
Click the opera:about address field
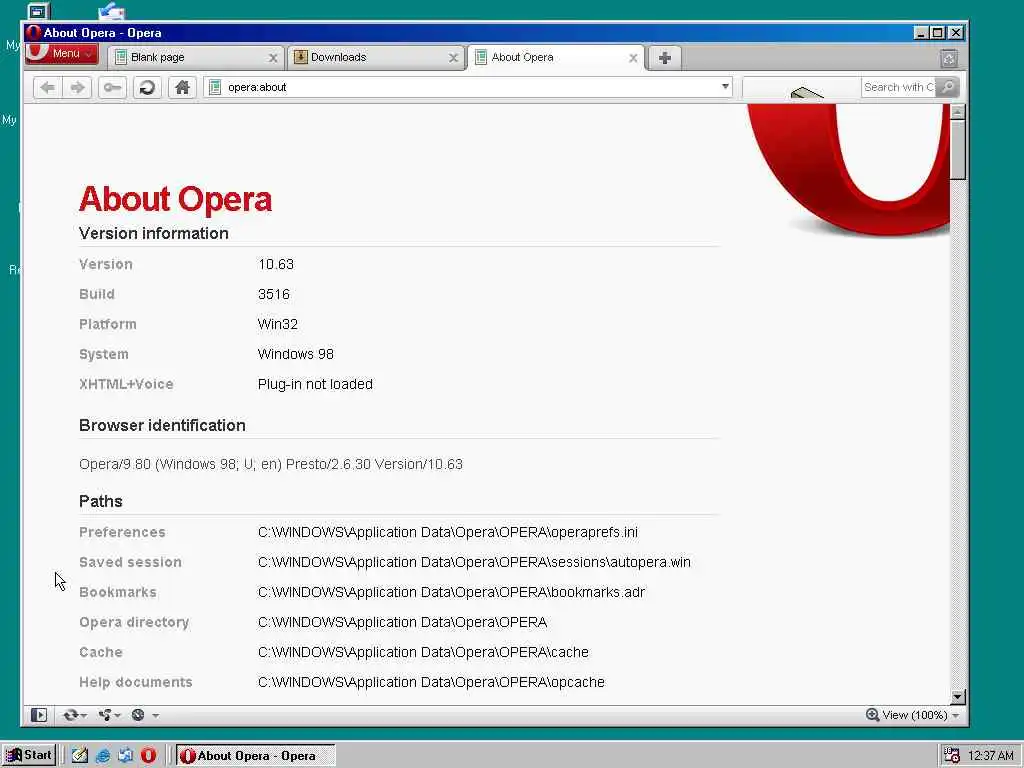[x=470, y=88]
